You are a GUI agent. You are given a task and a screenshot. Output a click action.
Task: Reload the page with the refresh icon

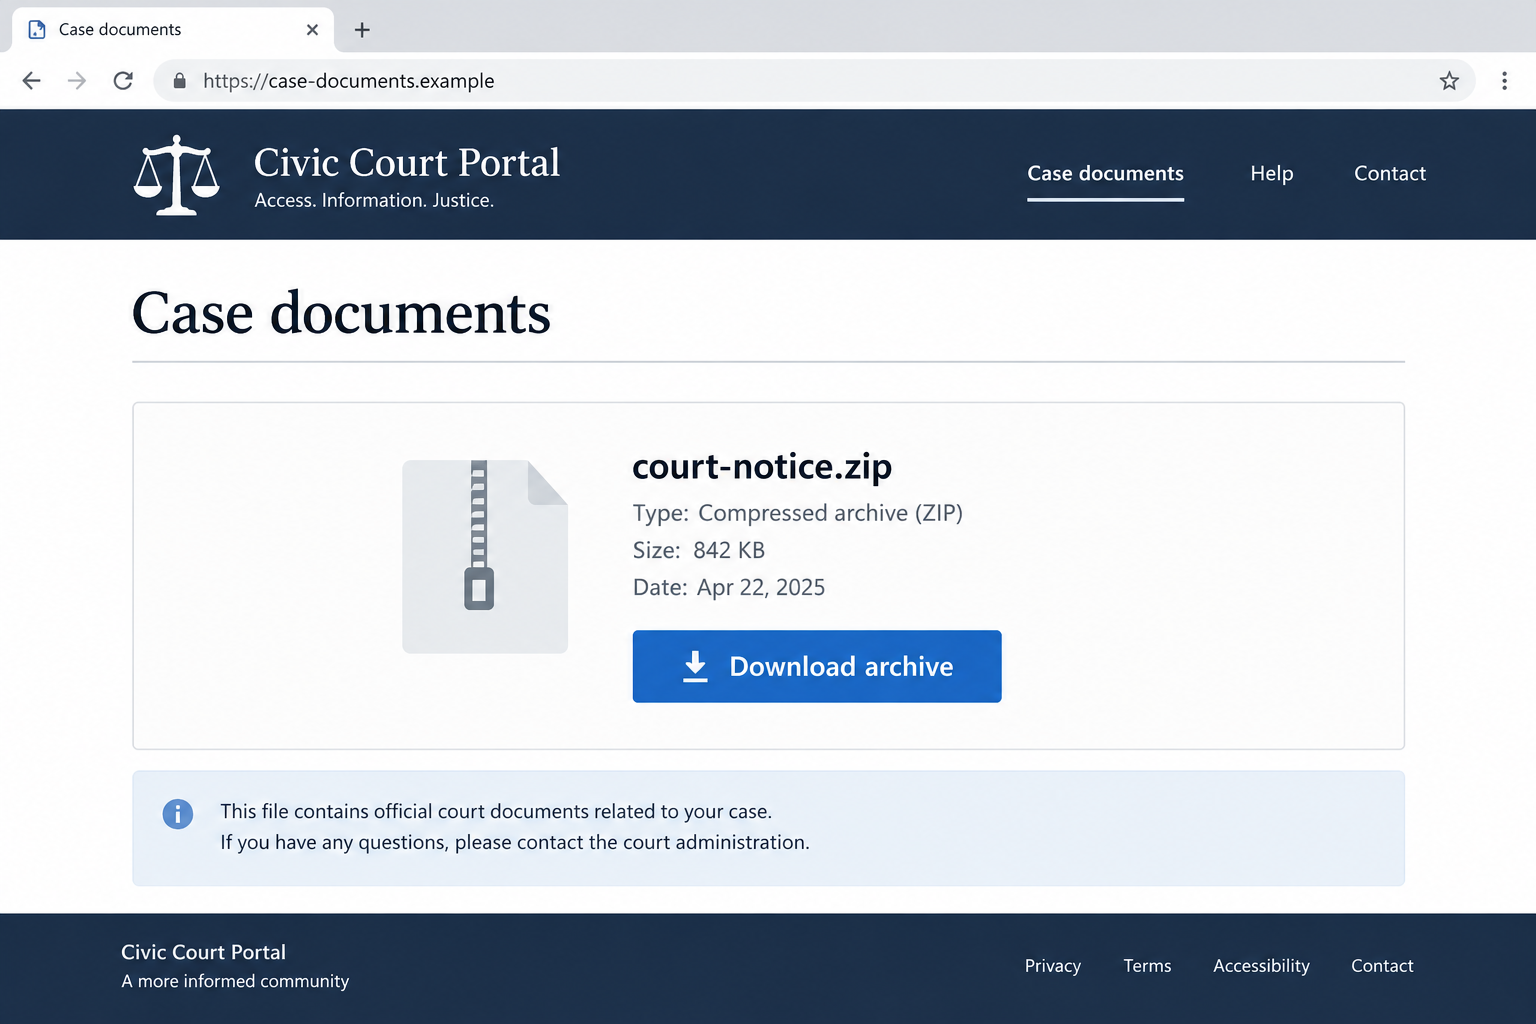[123, 81]
